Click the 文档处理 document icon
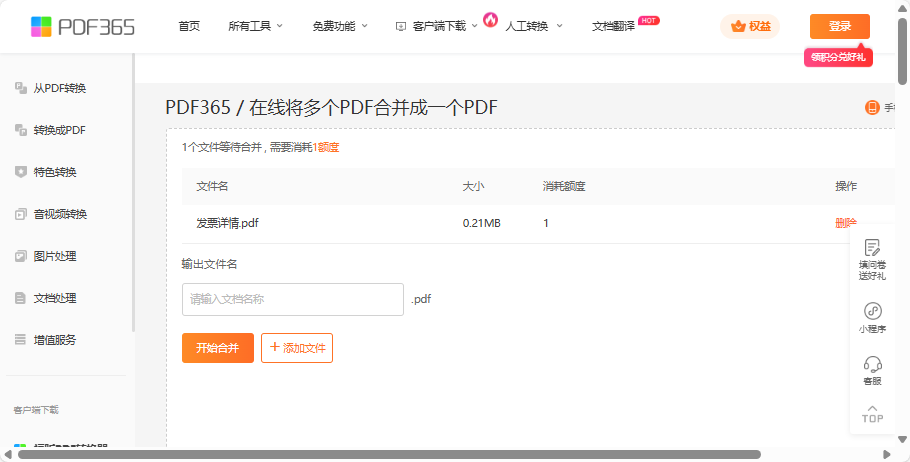 click(x=21, y=298)
